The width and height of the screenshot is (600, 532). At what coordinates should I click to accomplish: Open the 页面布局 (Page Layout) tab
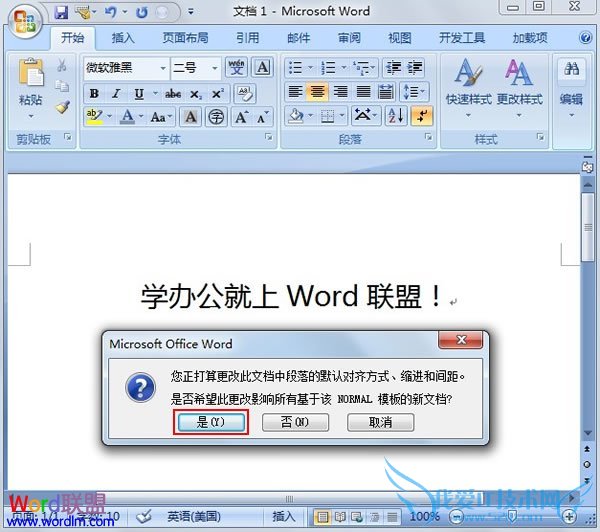click(x=185, y=39)
